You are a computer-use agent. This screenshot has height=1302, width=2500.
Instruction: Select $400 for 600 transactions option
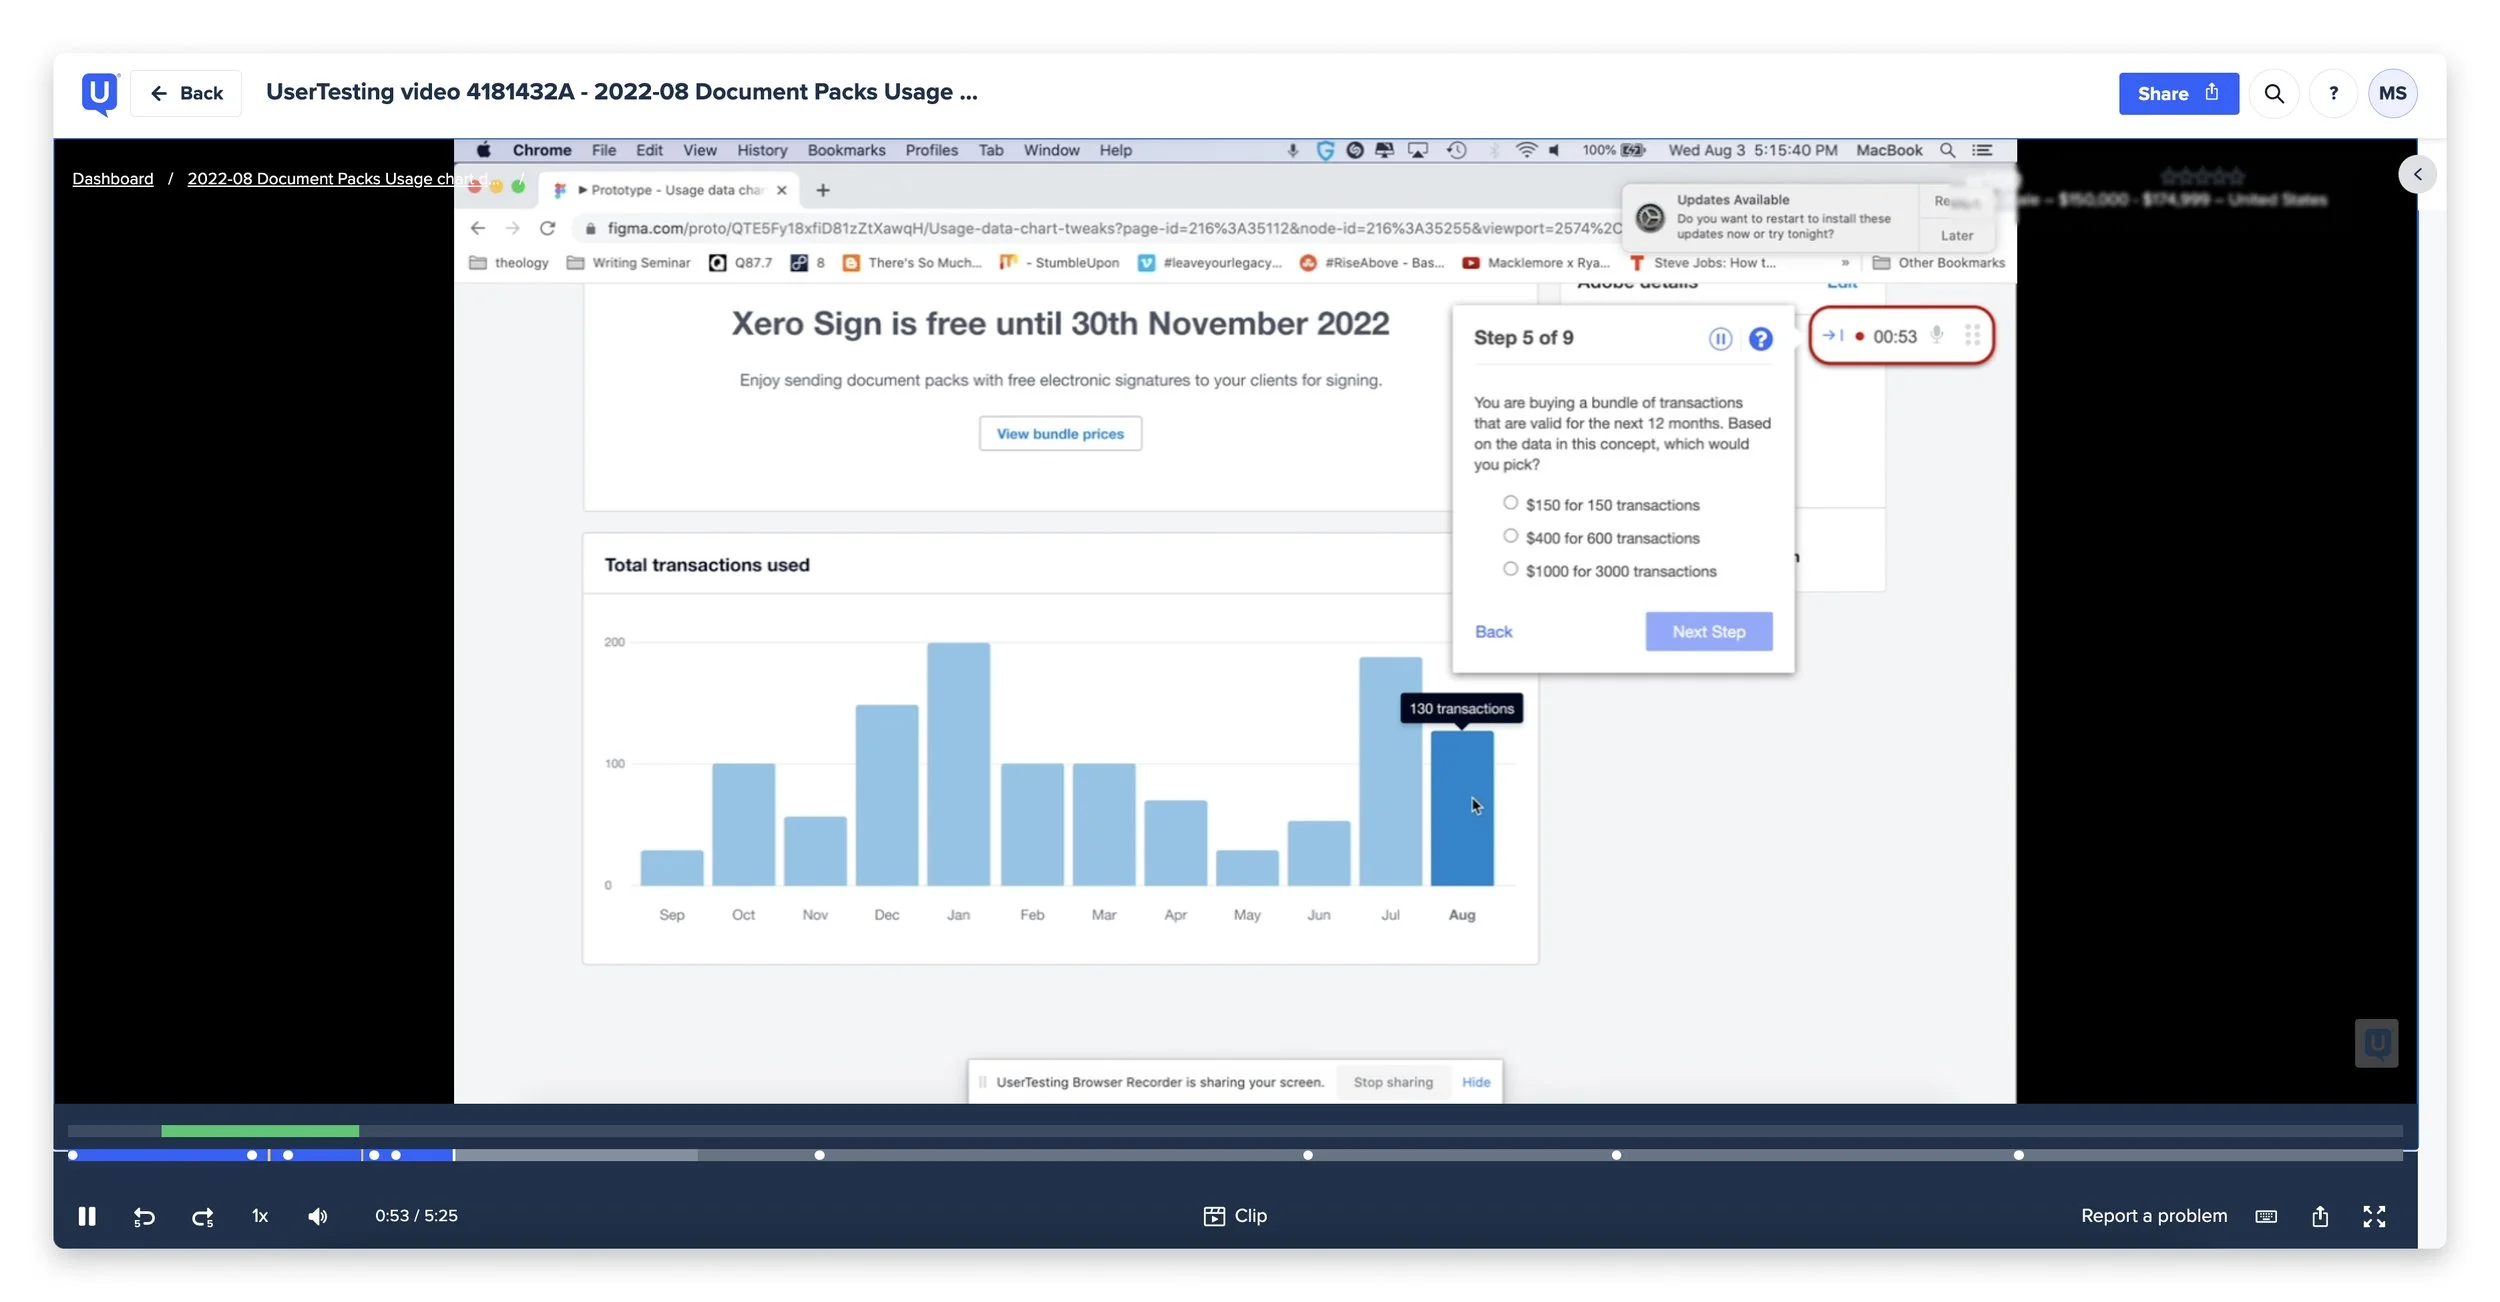pyautogui.click(x=1510, y=536)
